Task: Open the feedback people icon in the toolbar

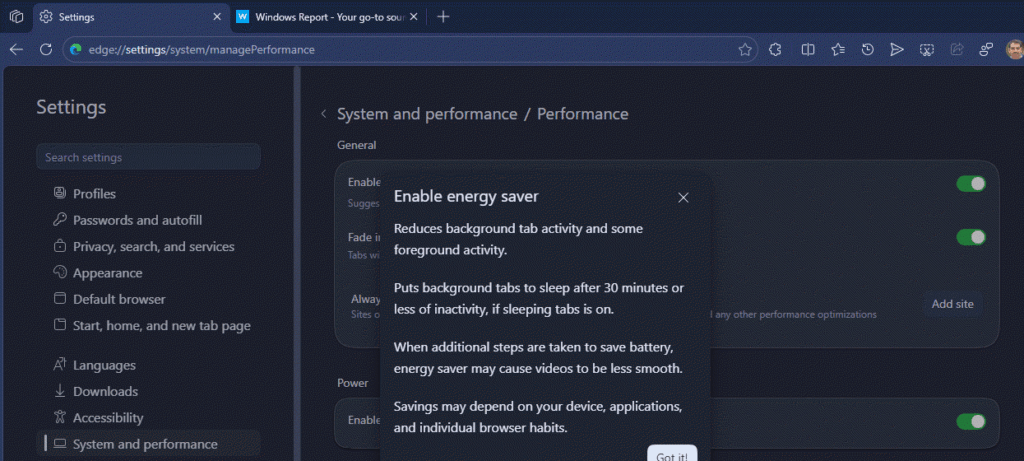Action: (x=986, y=50)
